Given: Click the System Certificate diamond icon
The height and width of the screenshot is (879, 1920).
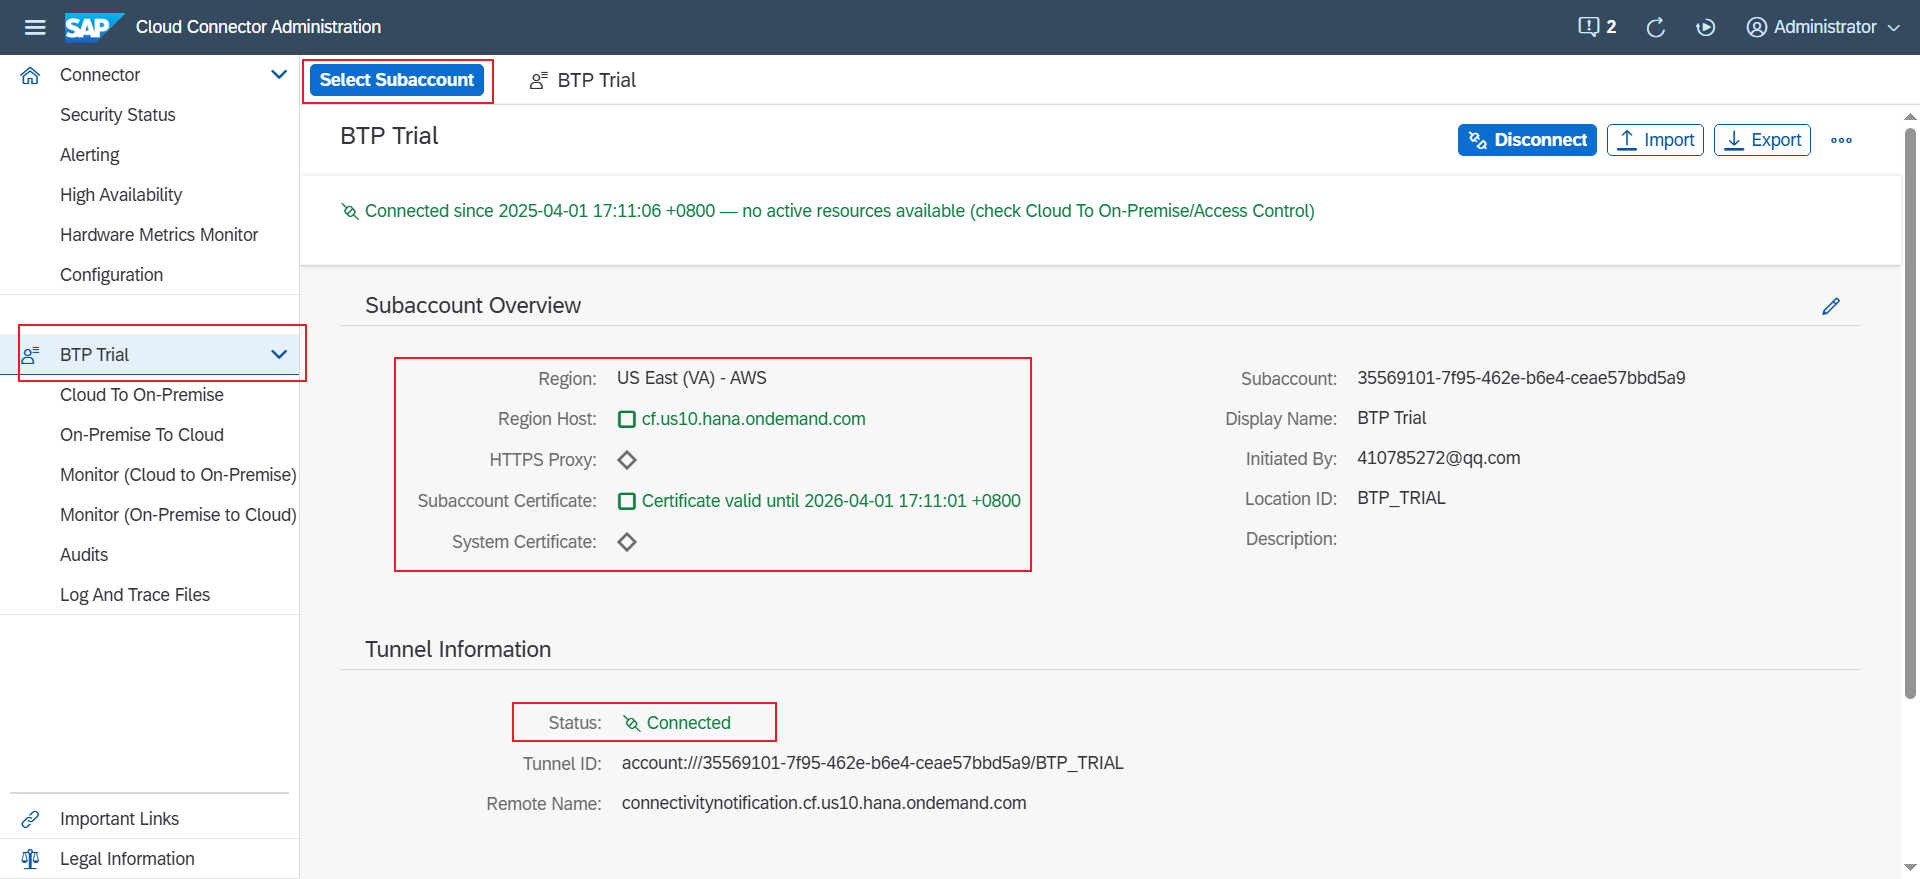Looking at the screenshot, I should pyautogui.click(x=627, y=542).
